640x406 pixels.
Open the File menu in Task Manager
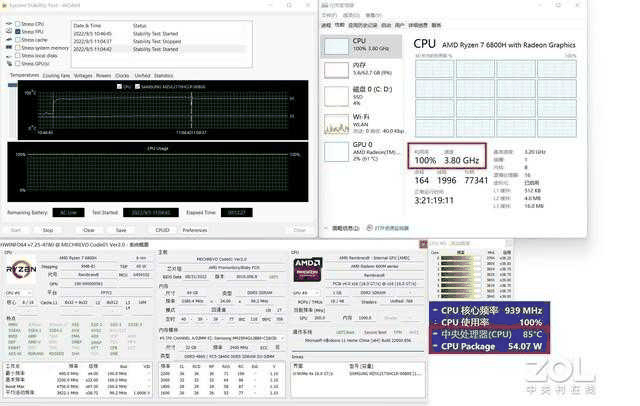[329, 15]
